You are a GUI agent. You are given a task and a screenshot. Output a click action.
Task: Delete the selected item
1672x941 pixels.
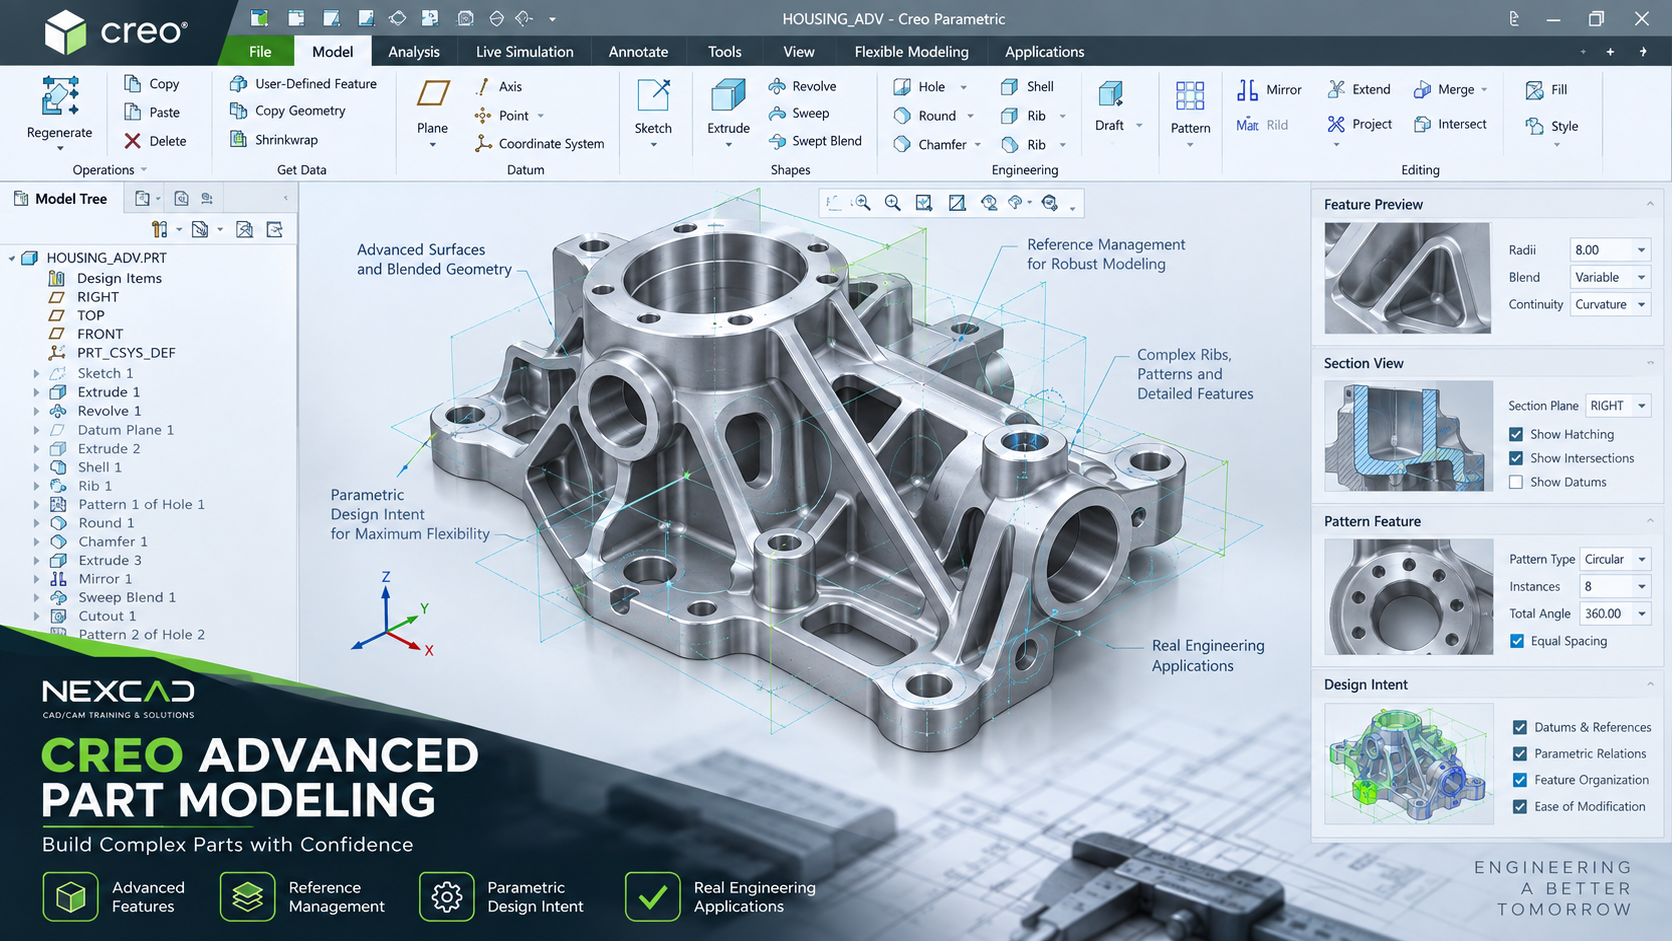tap(155, 141)
